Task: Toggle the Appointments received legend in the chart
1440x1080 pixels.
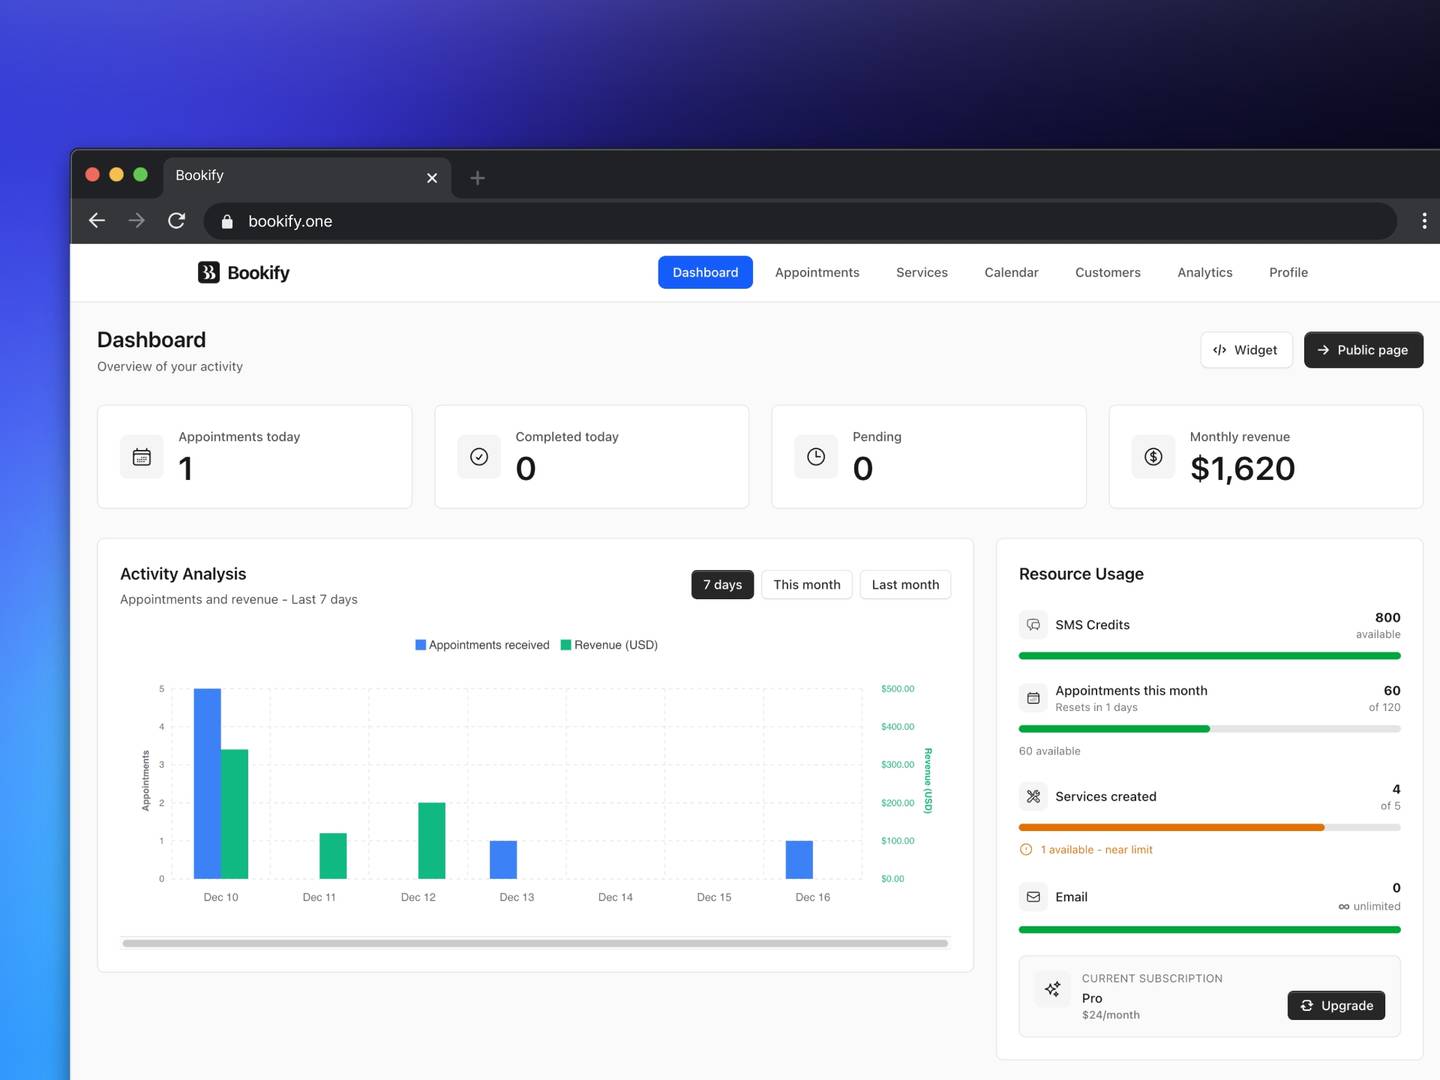Action: tap(482, 645)
